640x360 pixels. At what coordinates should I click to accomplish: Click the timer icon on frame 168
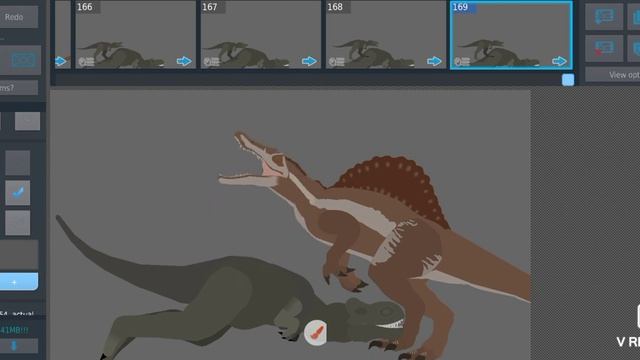click(336, 62)
